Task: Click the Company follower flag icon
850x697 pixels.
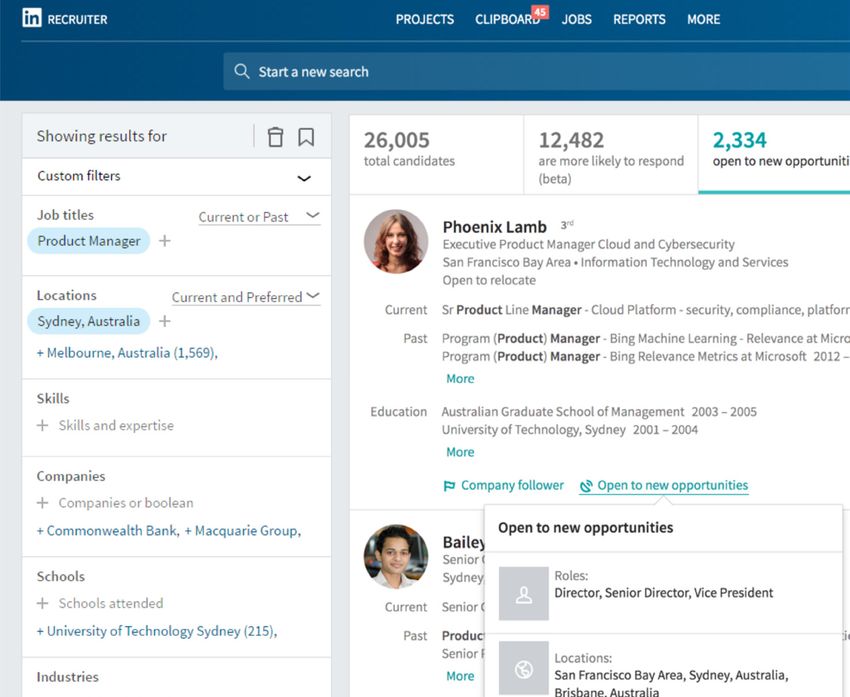Action: coord(449,486)
